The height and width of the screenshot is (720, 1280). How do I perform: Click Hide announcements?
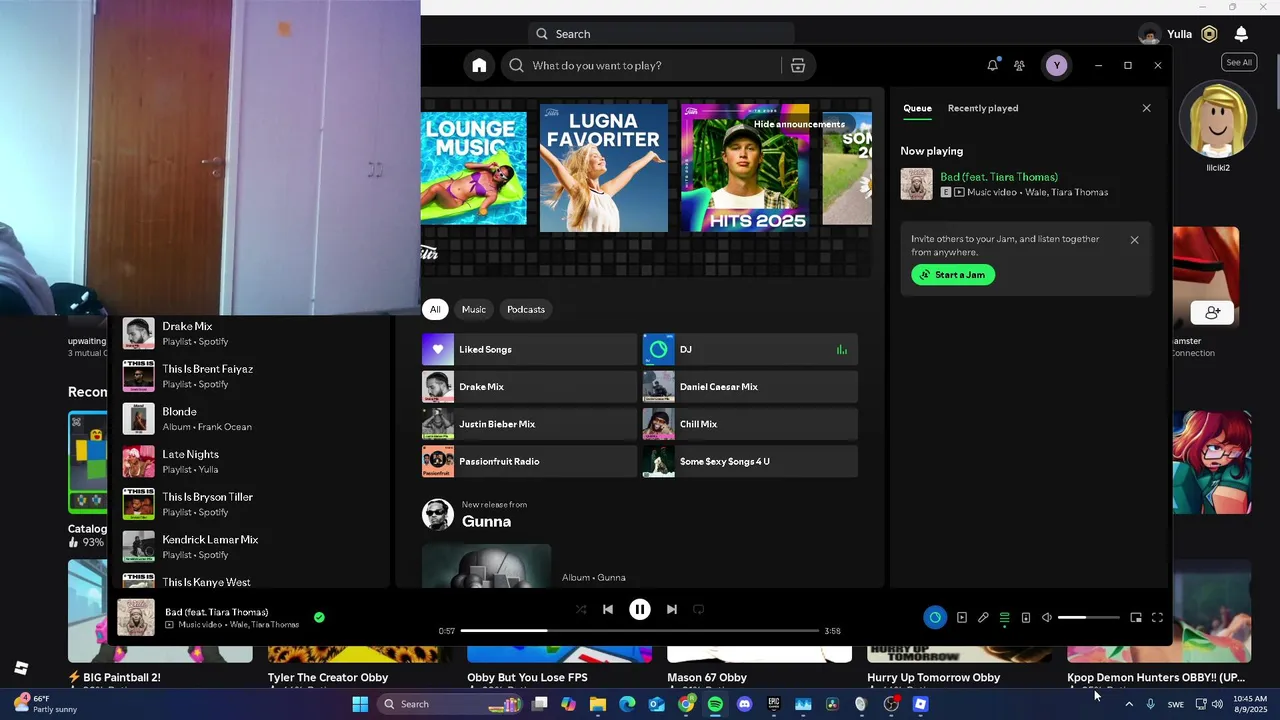click(799, 124)
